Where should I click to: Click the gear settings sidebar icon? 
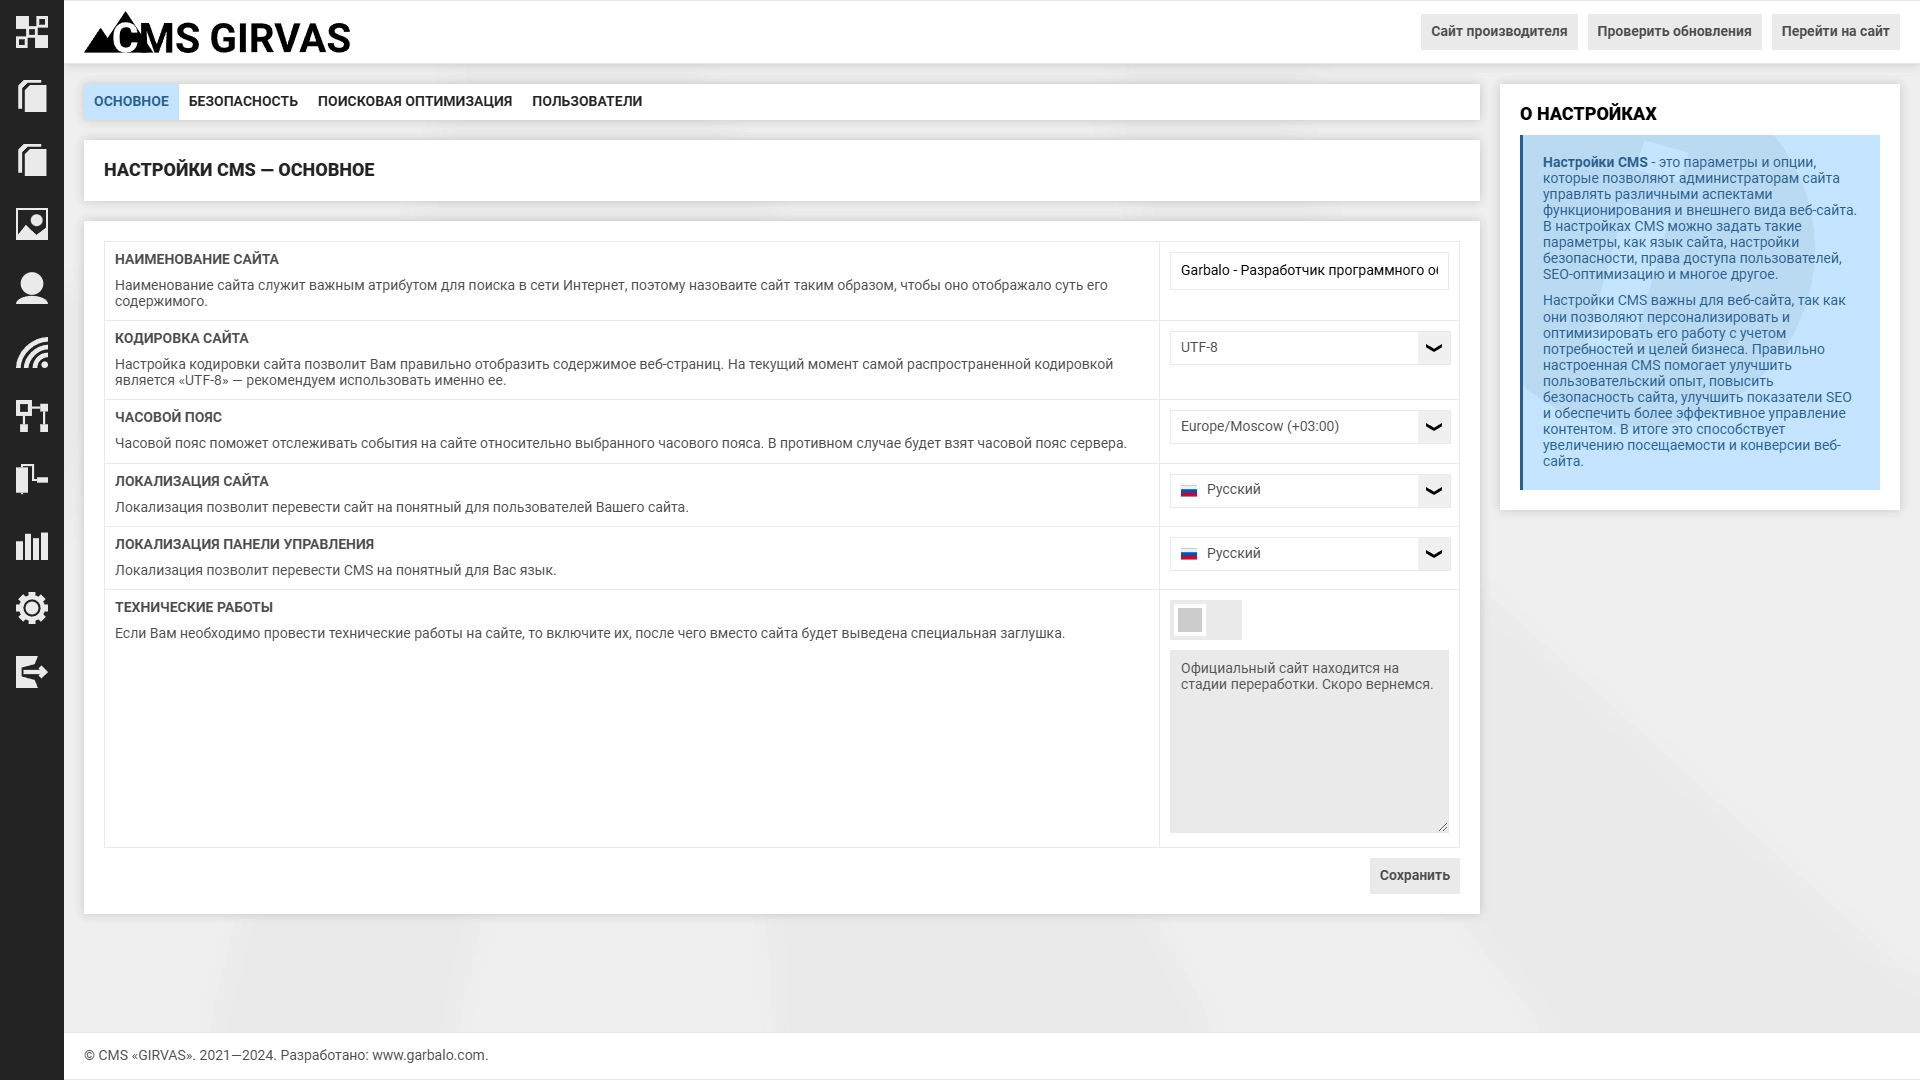[32, 608]
